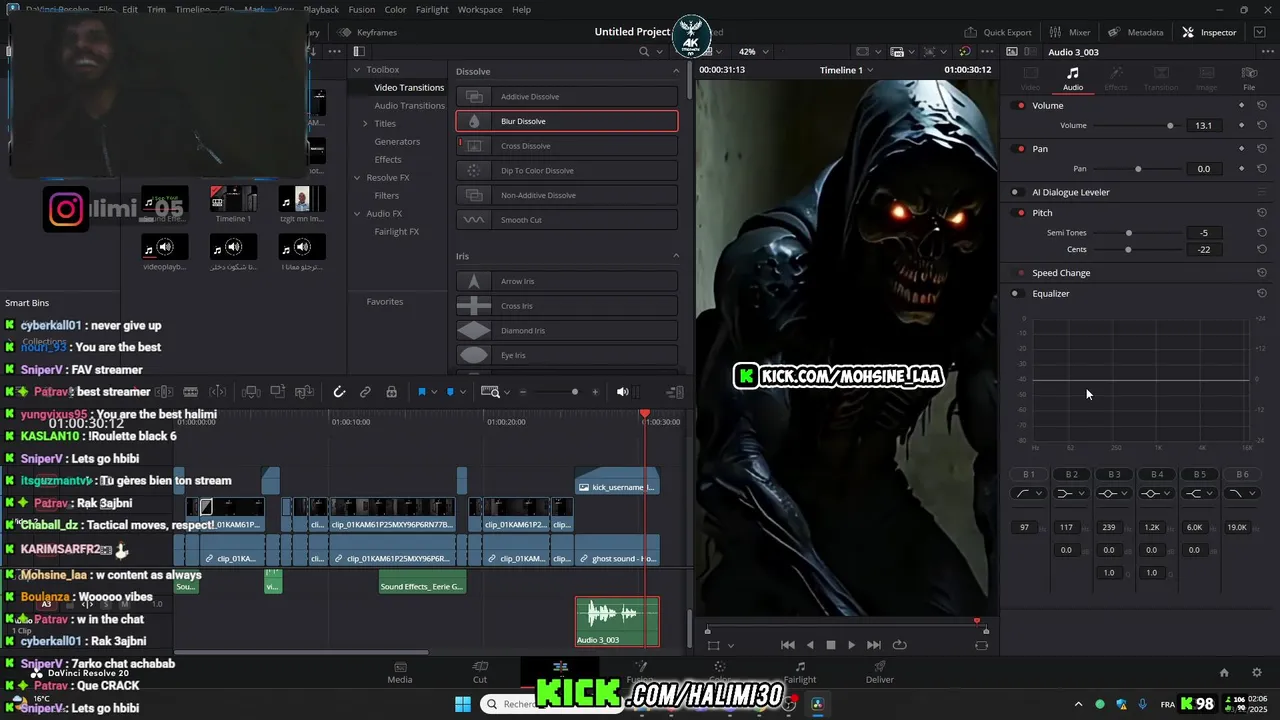Adjust Volume slider handle
This screenshot has width=1280, height=720.
1170,125
